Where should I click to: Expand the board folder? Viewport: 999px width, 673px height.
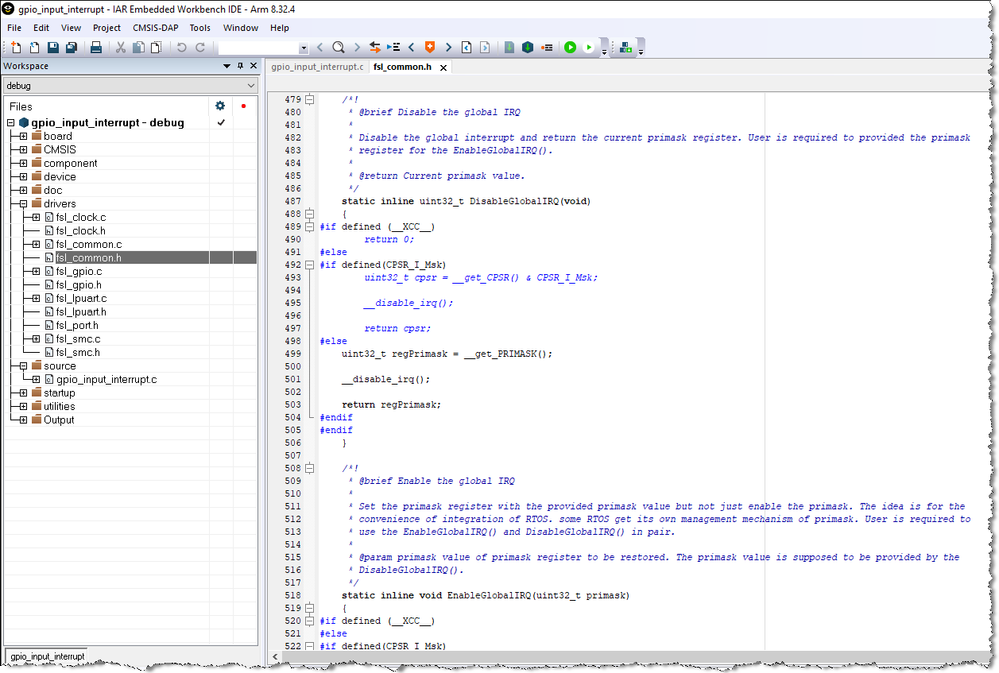coord(23,136)
